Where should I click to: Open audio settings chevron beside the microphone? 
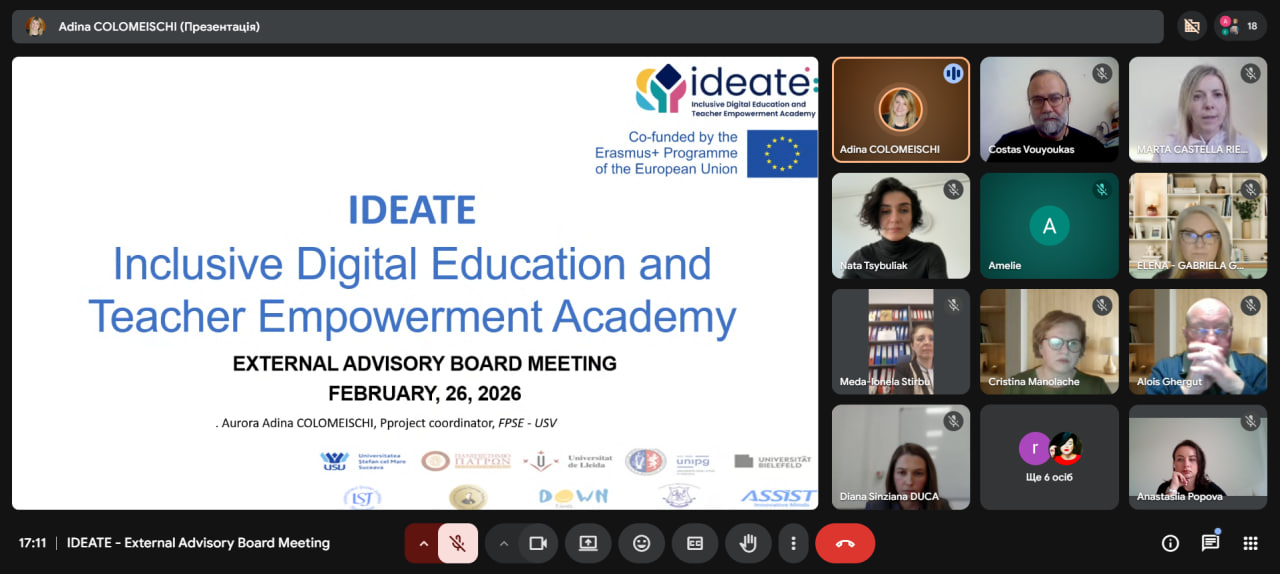coord(423,543)
